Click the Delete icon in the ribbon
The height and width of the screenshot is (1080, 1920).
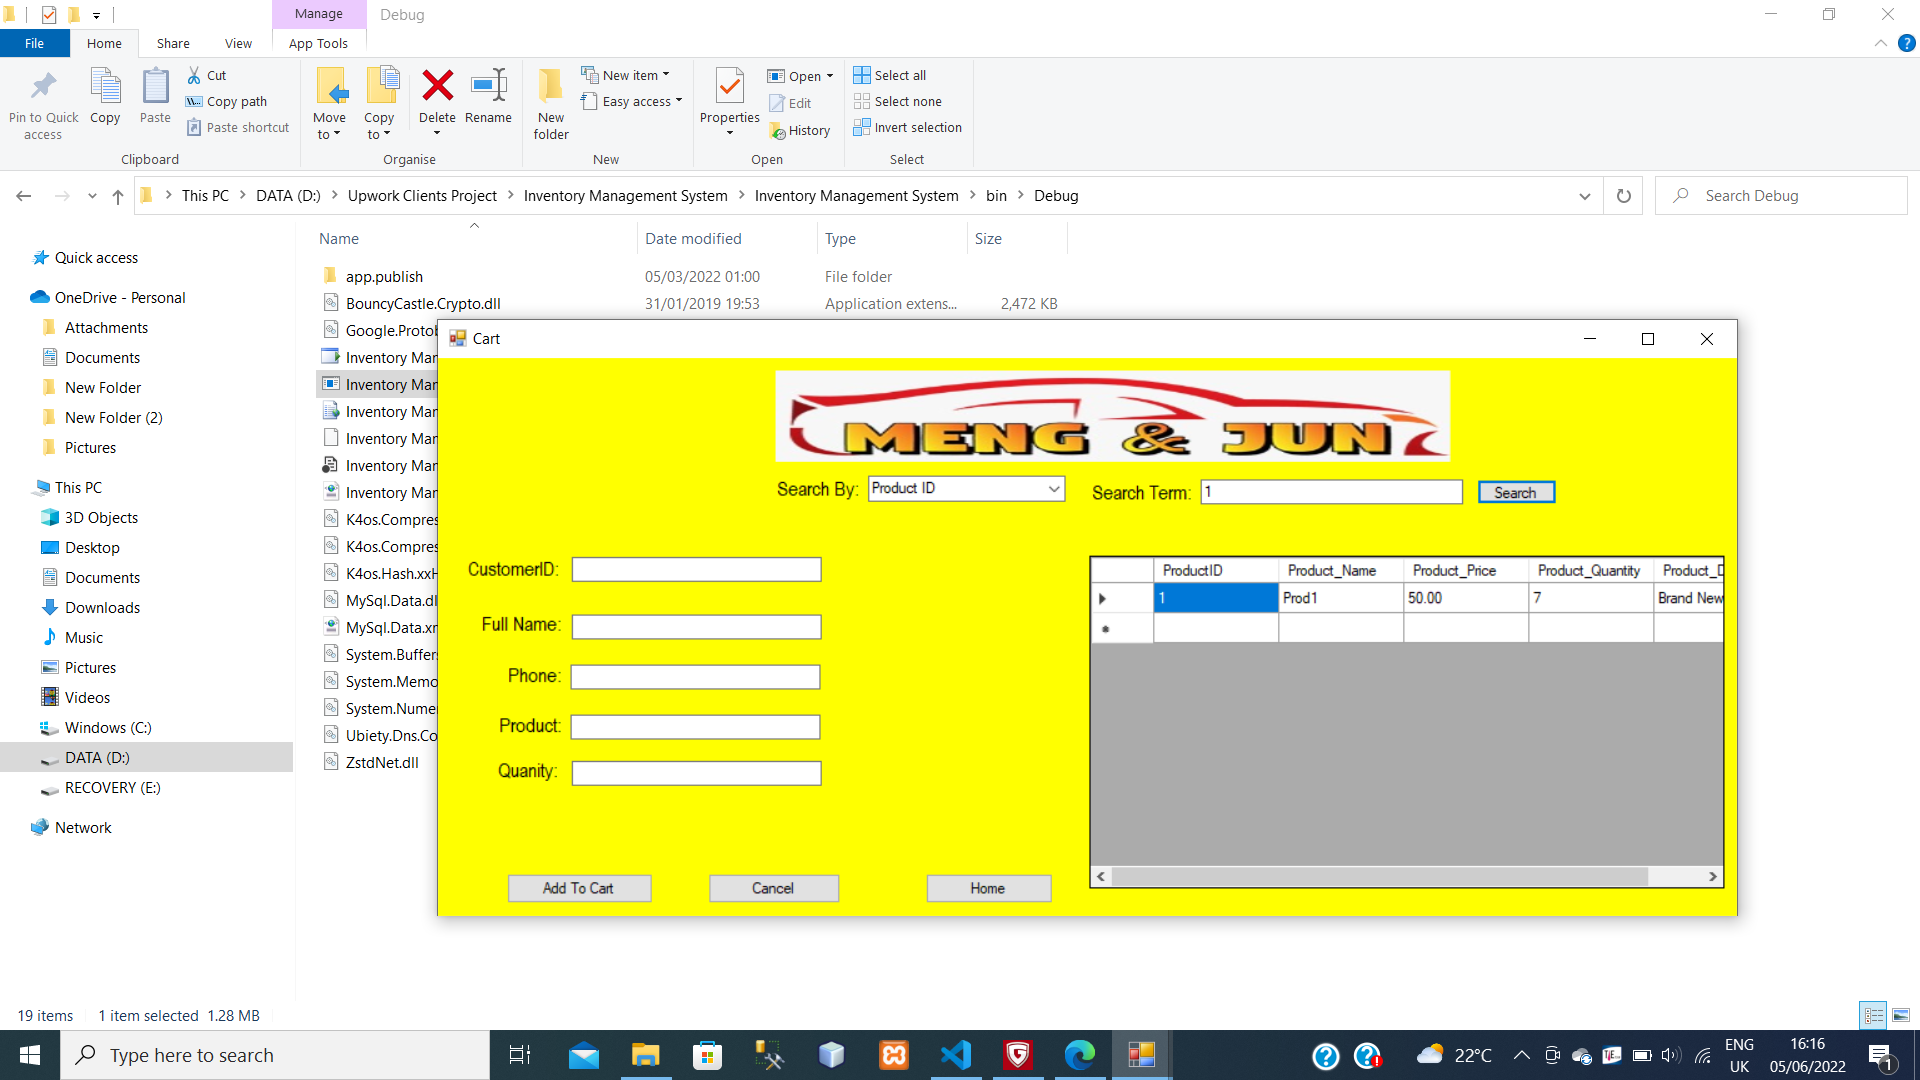tap(437, 87)
